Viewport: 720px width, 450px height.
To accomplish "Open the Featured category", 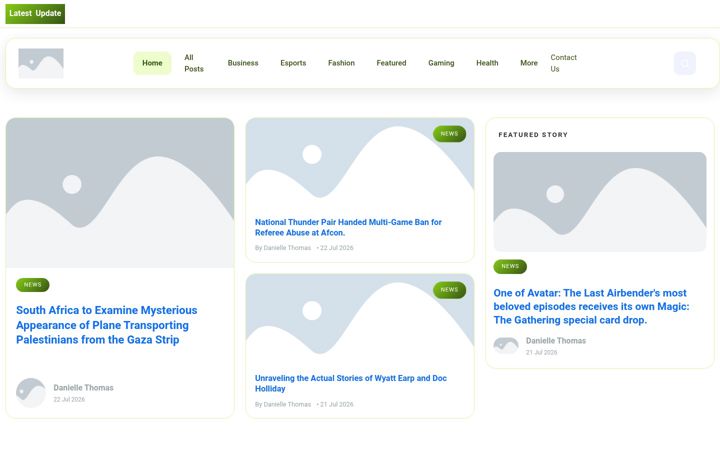I will click(x=391, y=63).
